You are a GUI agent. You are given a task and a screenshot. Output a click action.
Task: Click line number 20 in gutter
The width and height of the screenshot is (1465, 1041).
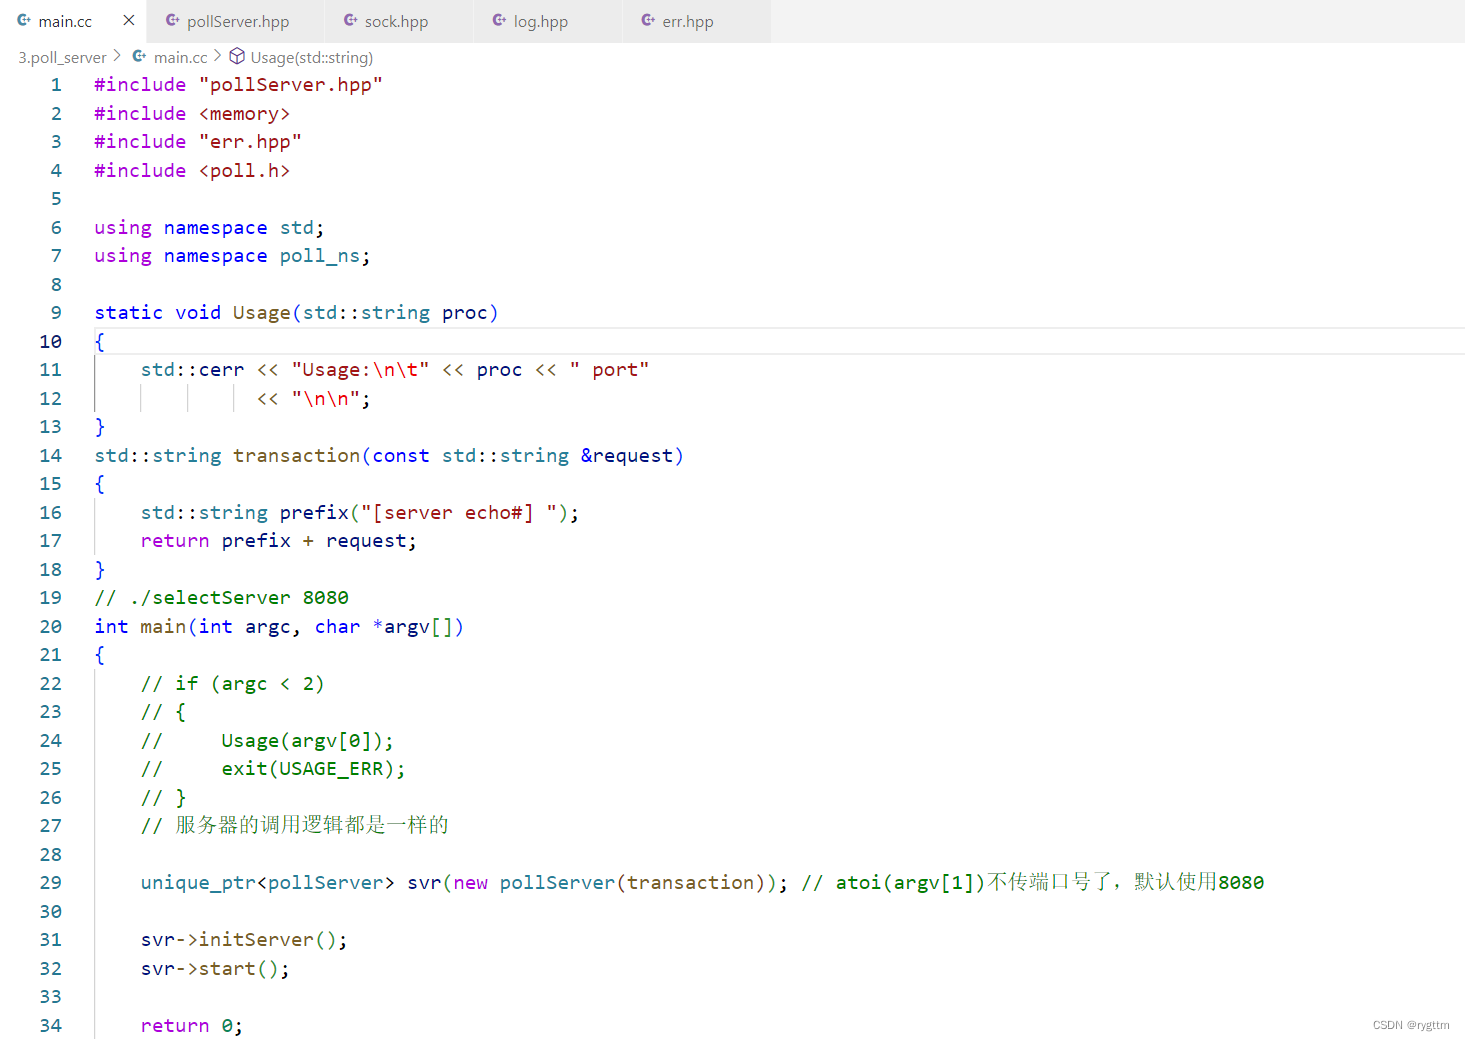pyautogui.click(x=50, y=627)
